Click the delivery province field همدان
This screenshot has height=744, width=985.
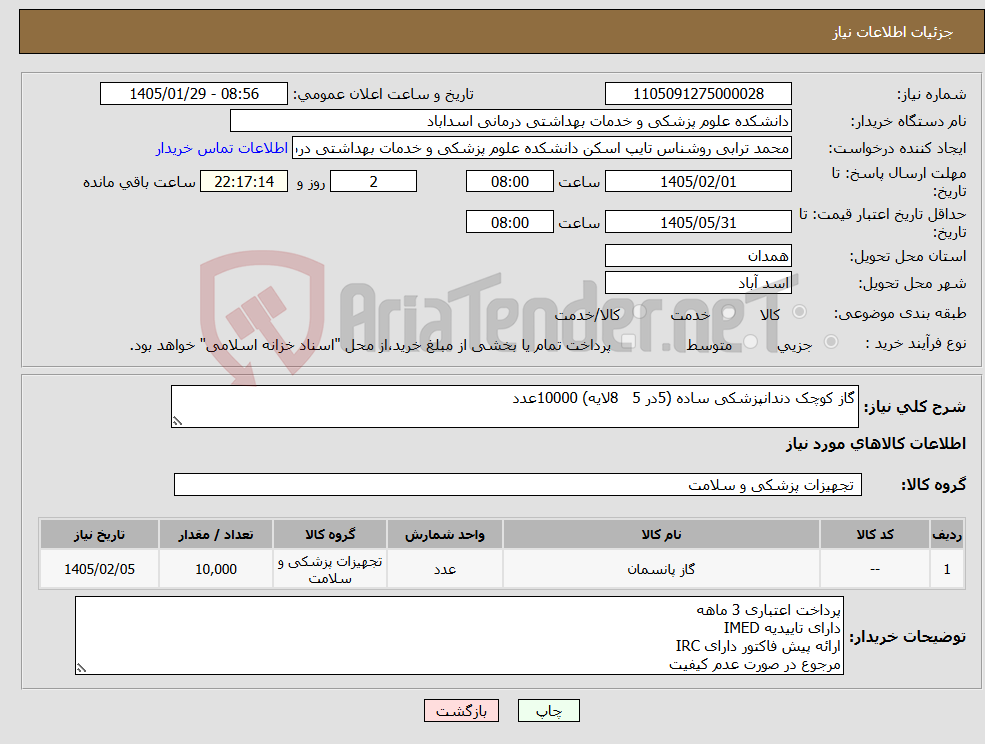698,256
